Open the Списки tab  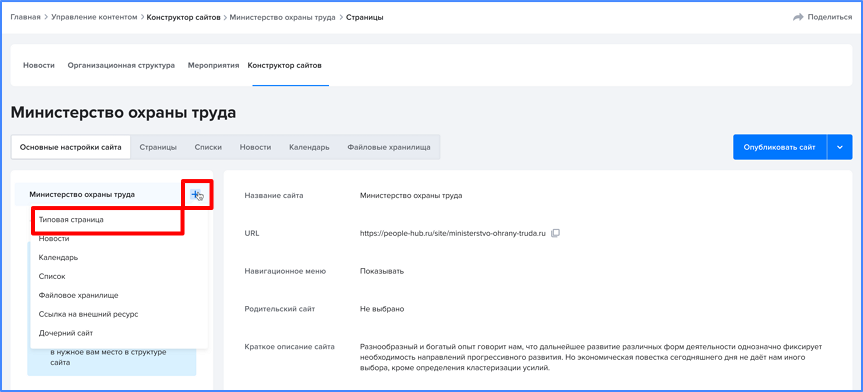click(208, 147)
